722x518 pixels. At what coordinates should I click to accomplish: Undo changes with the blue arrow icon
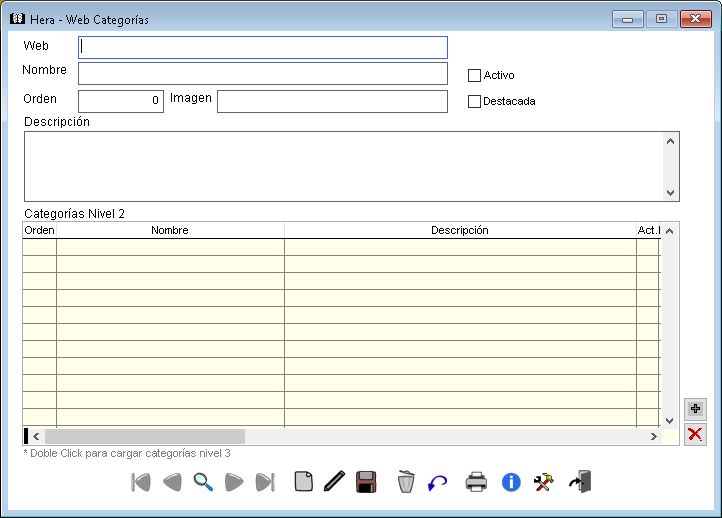[437, 482]
